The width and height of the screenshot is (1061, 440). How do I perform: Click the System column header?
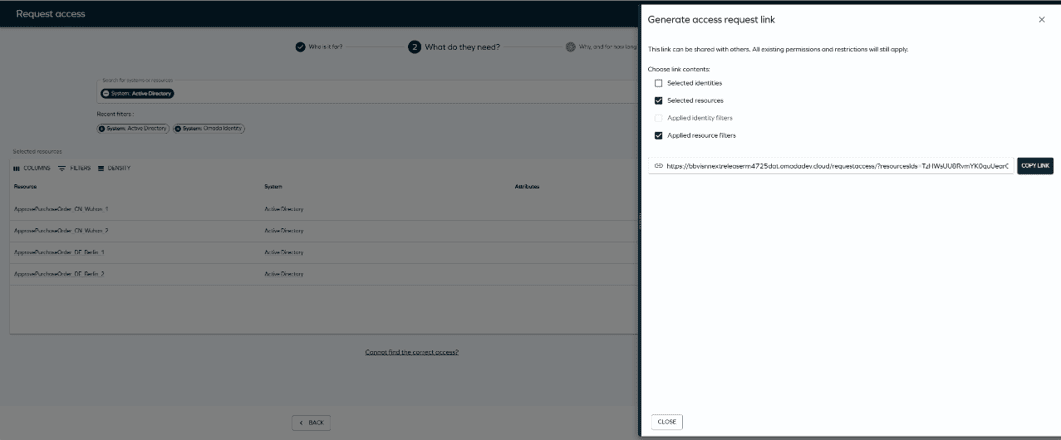tap(273, 186)
